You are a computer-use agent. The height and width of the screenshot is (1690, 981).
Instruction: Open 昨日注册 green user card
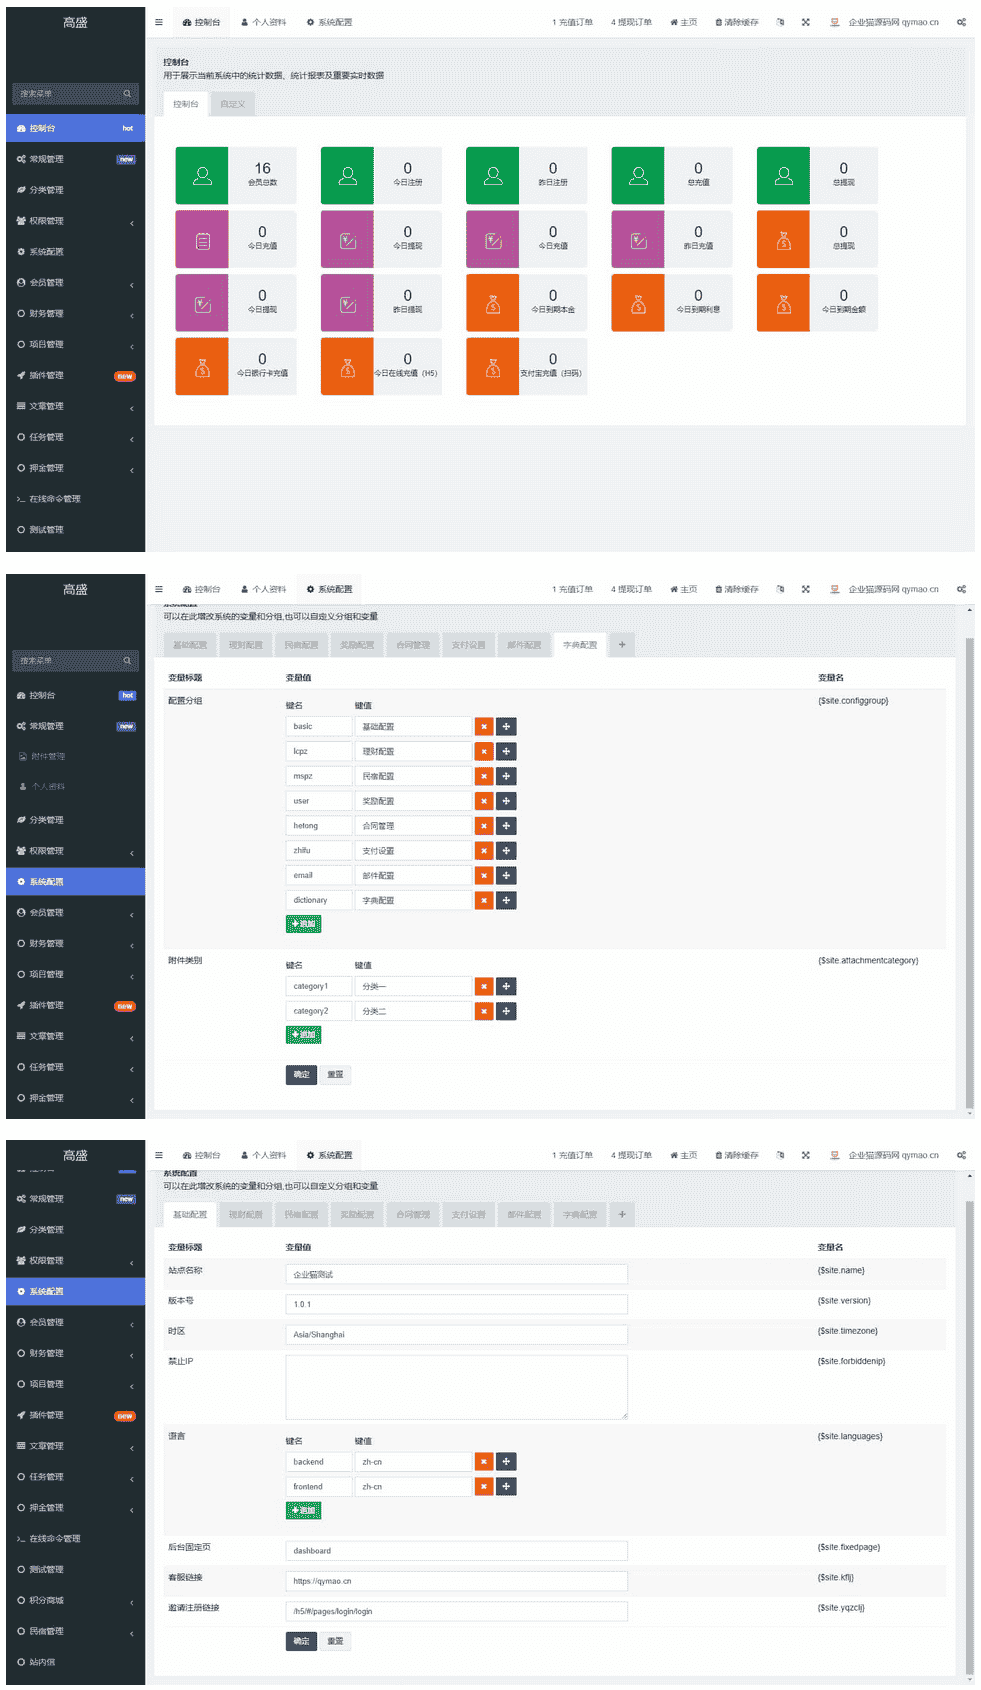point(526,176)
